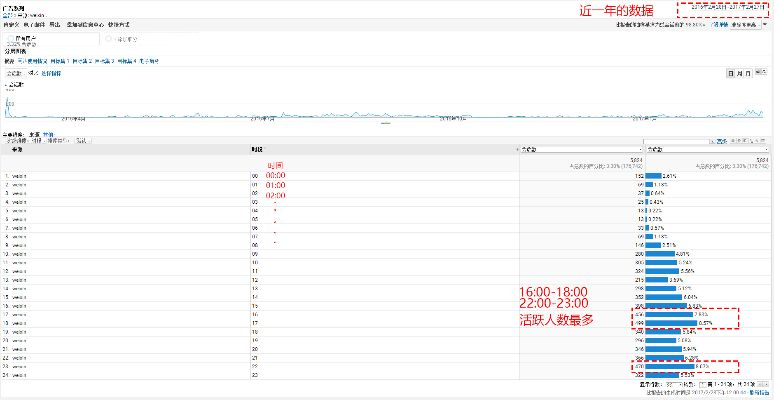Image resolution: width=774 pixels, height=400 pixels.
Task: Select the last table view icon above the metric column
Action: coord(764,140)
